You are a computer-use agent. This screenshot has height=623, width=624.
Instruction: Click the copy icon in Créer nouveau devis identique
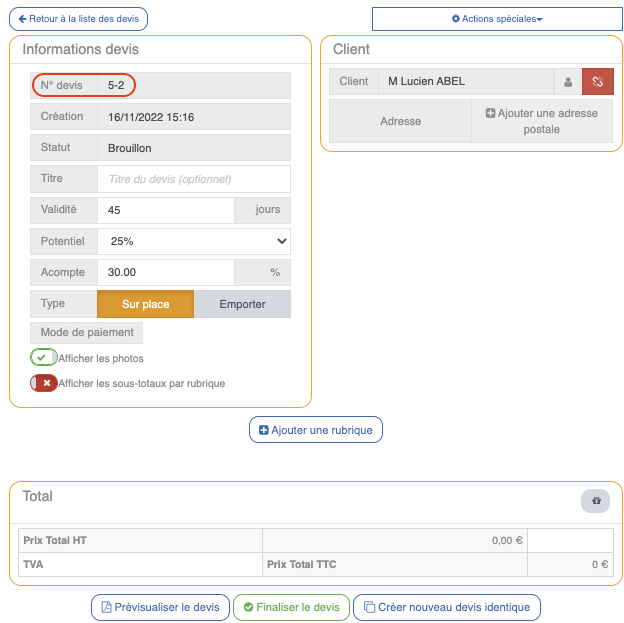[x=369, y=607]
